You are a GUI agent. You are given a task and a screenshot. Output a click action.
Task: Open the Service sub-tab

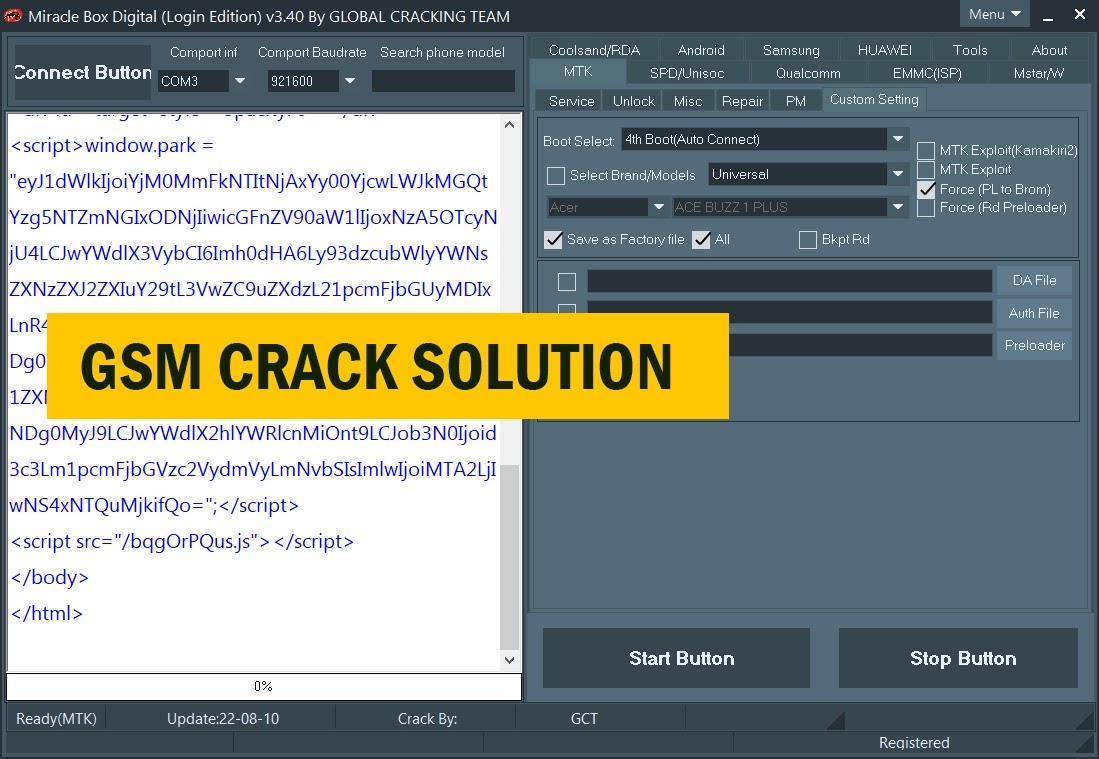[571, 101]
